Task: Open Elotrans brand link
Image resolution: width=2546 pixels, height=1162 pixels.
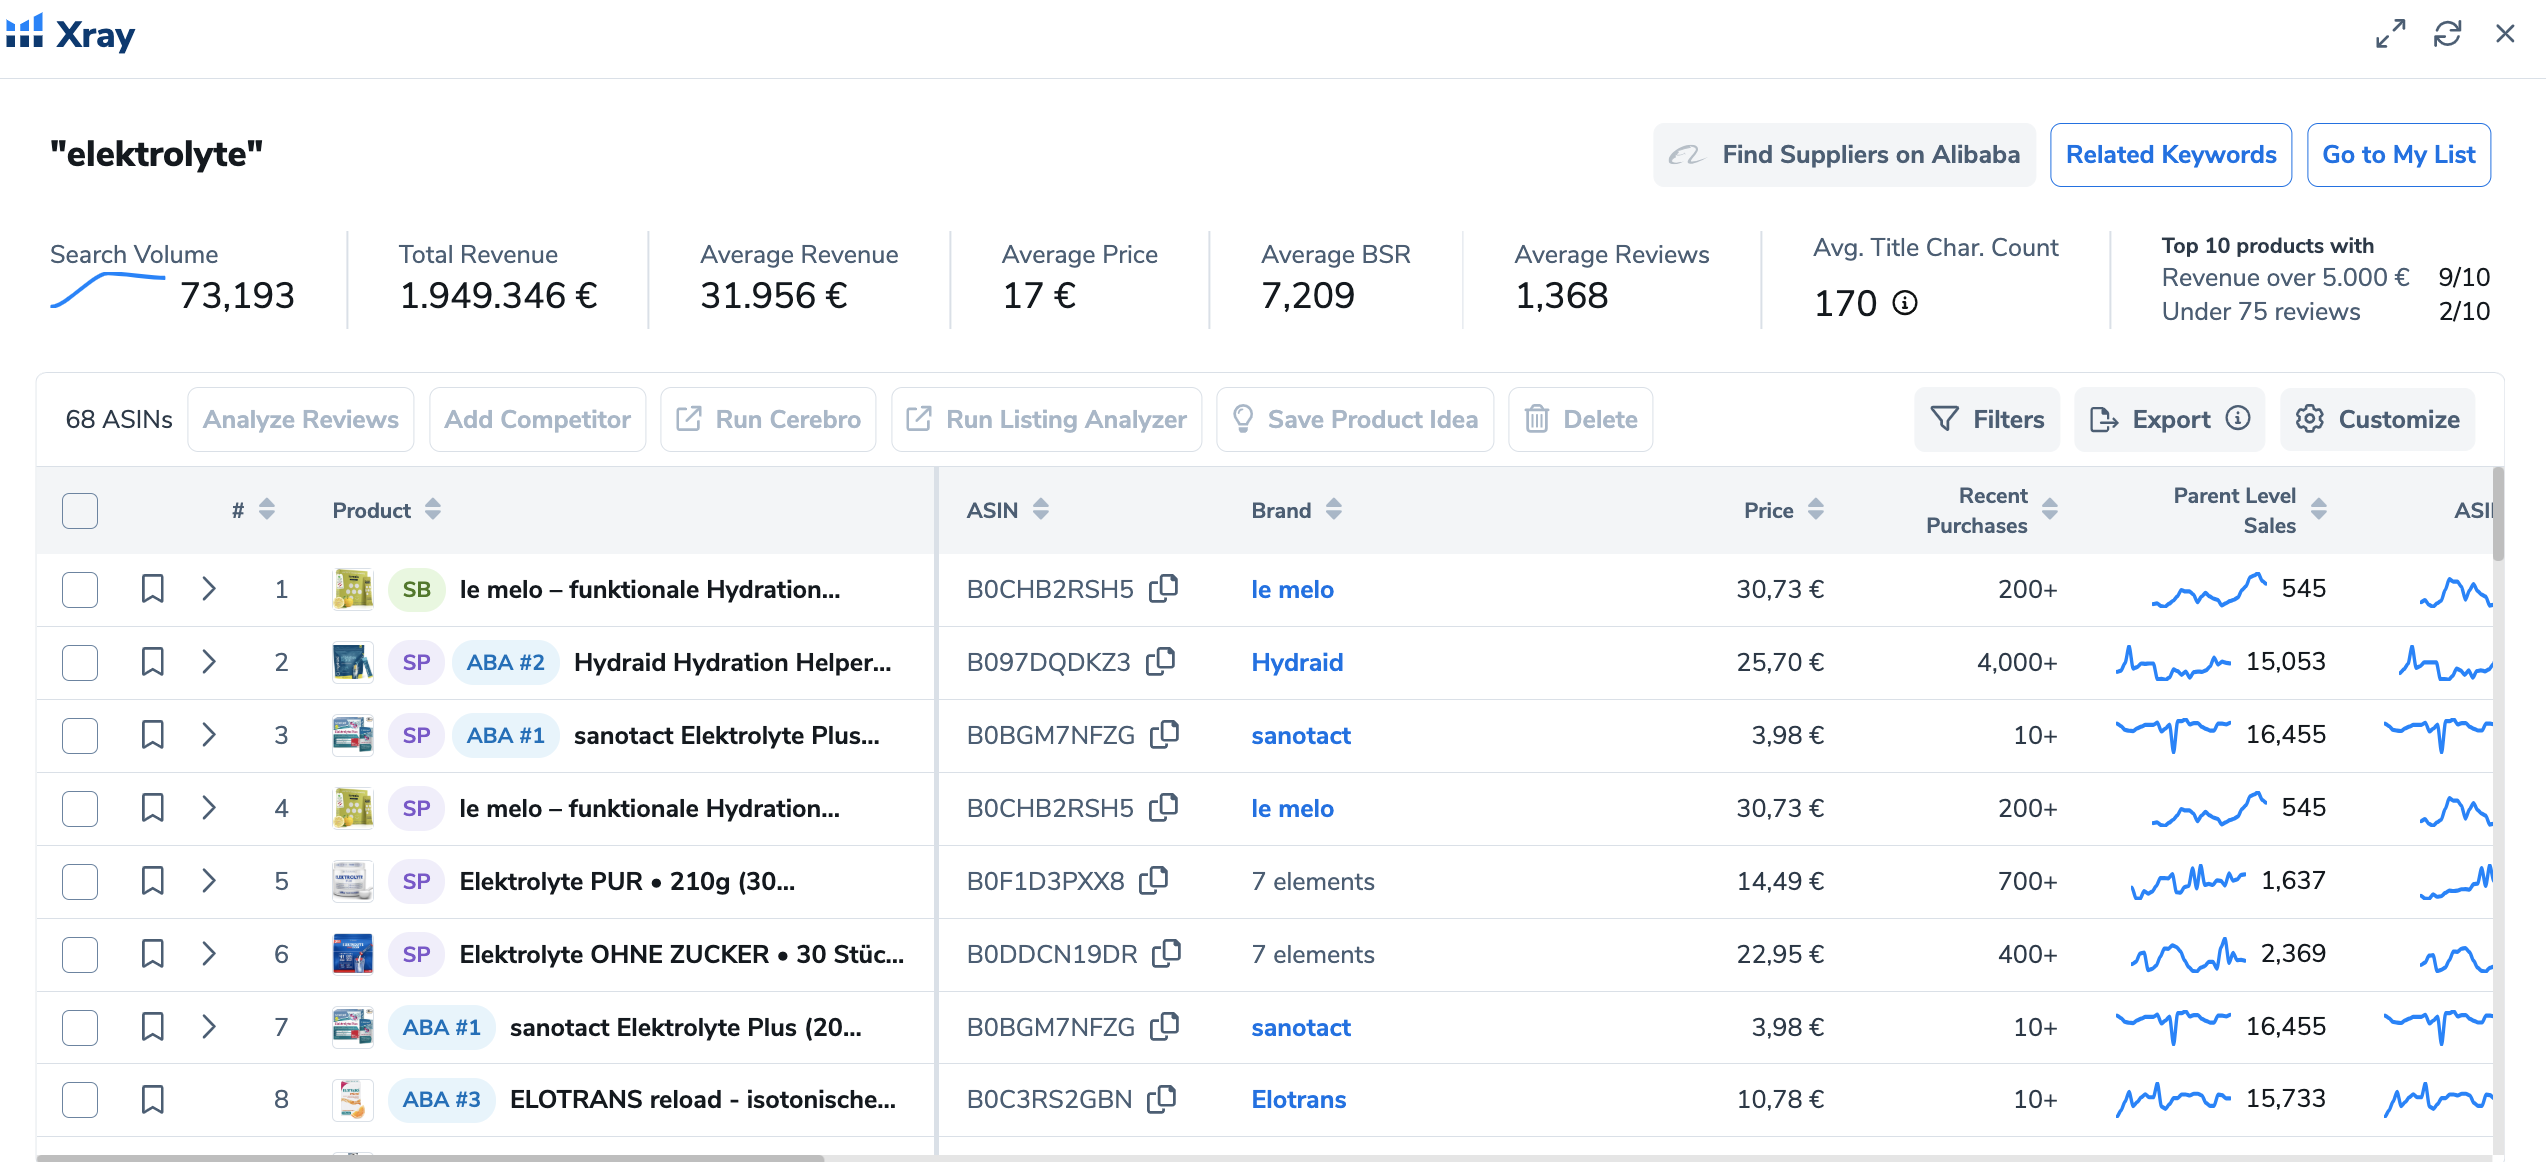Action: click(1298, 1099)
